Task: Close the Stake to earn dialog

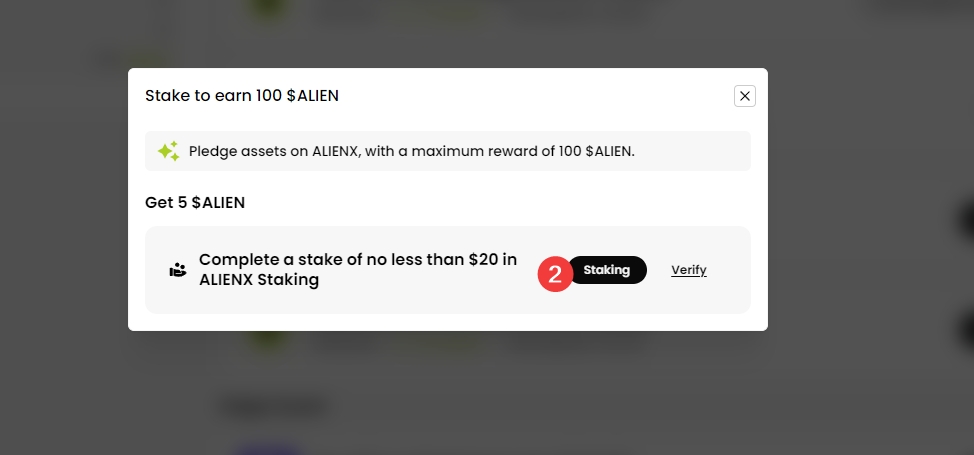Action: point(745,96)
